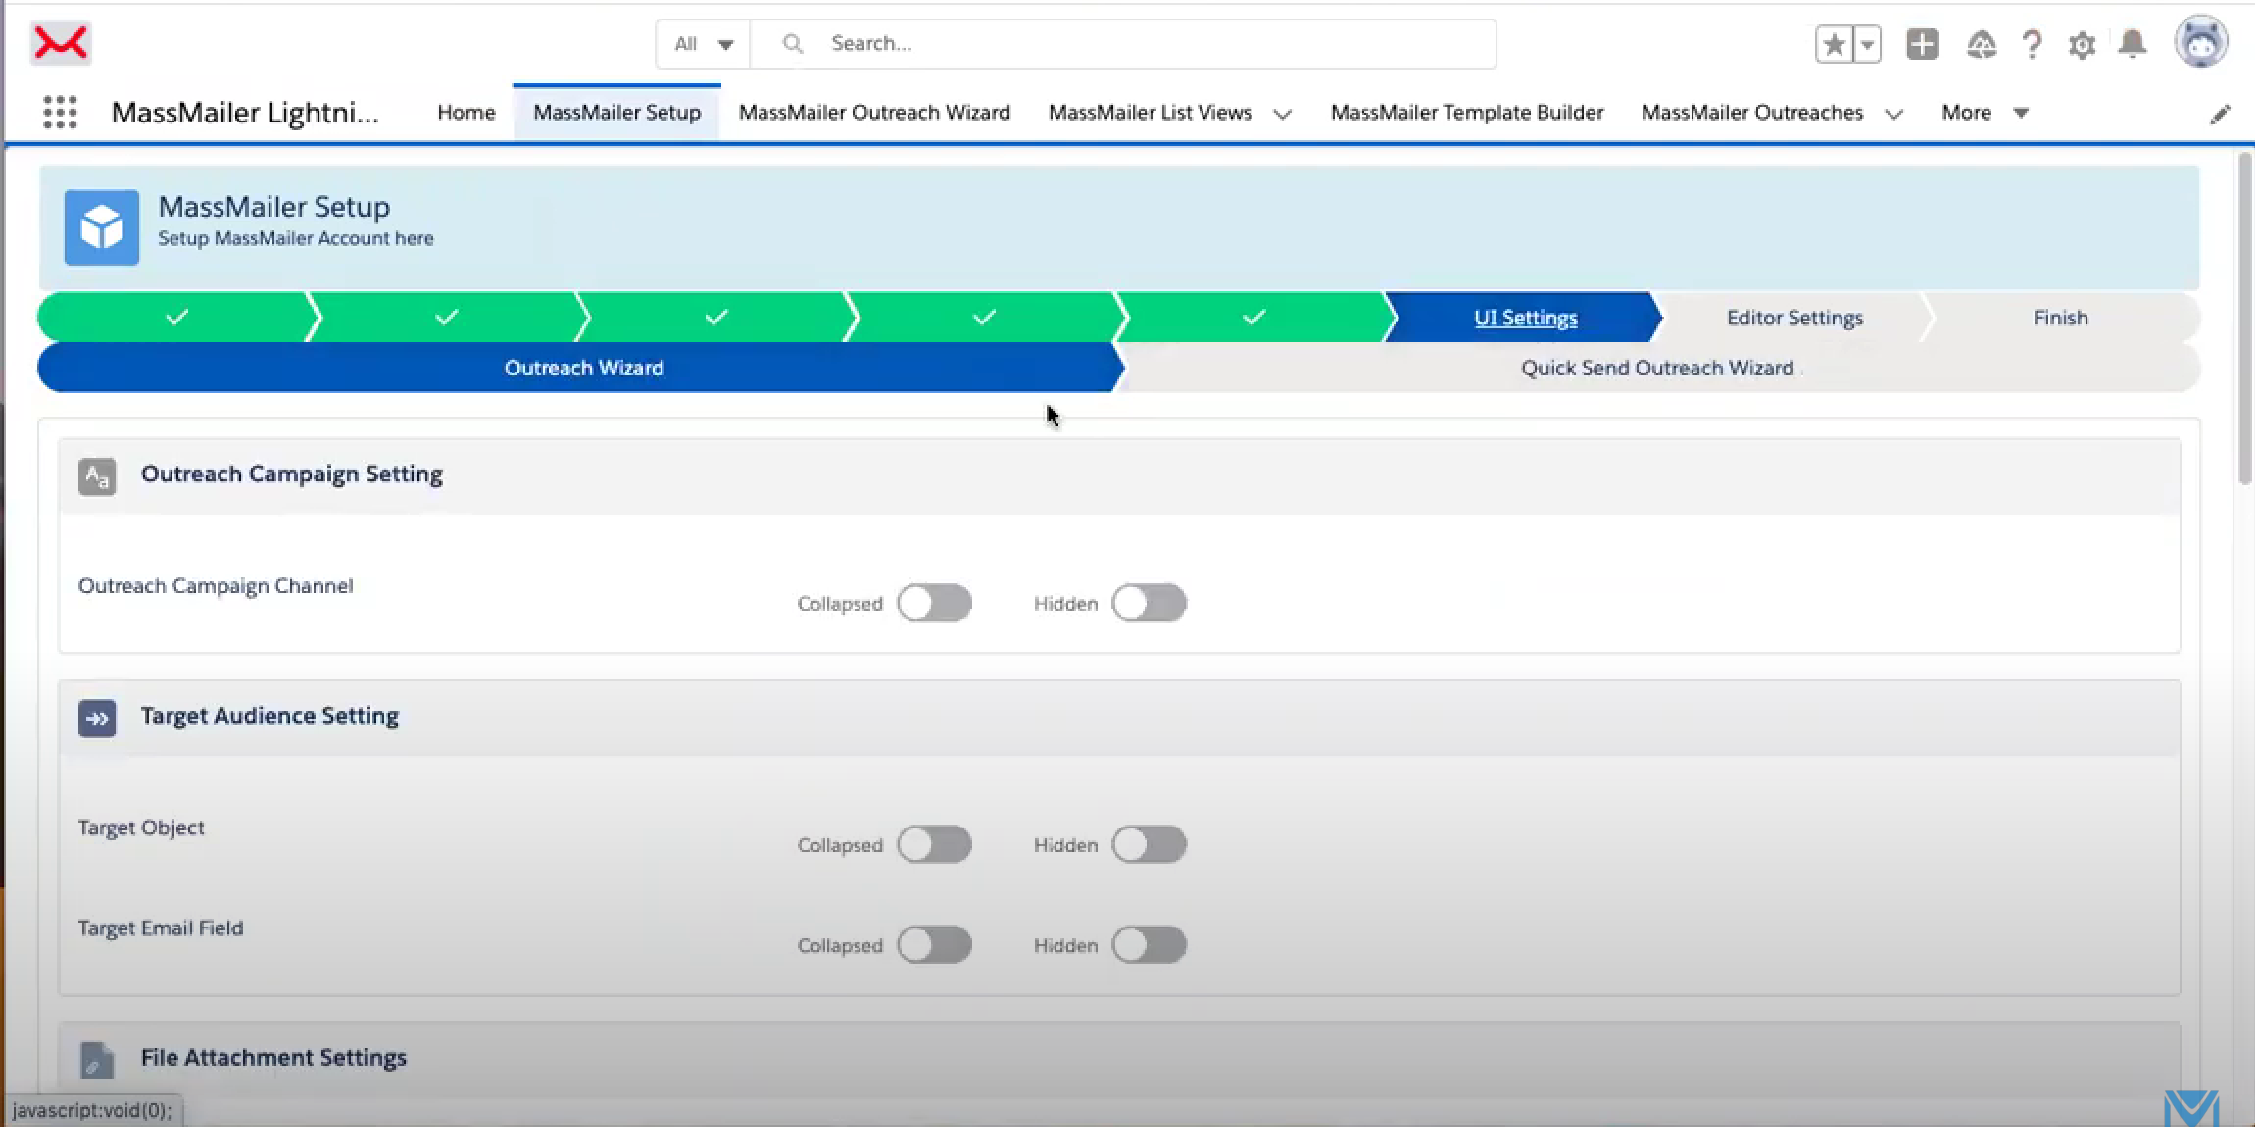
Task: Open the Help question mark icon
Action: (2031, 44)
